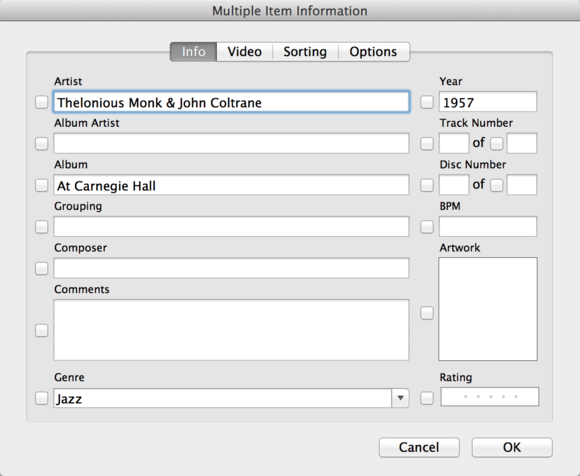Click the Composer text field
580x476 pixels.
click(x=232, y=268)
